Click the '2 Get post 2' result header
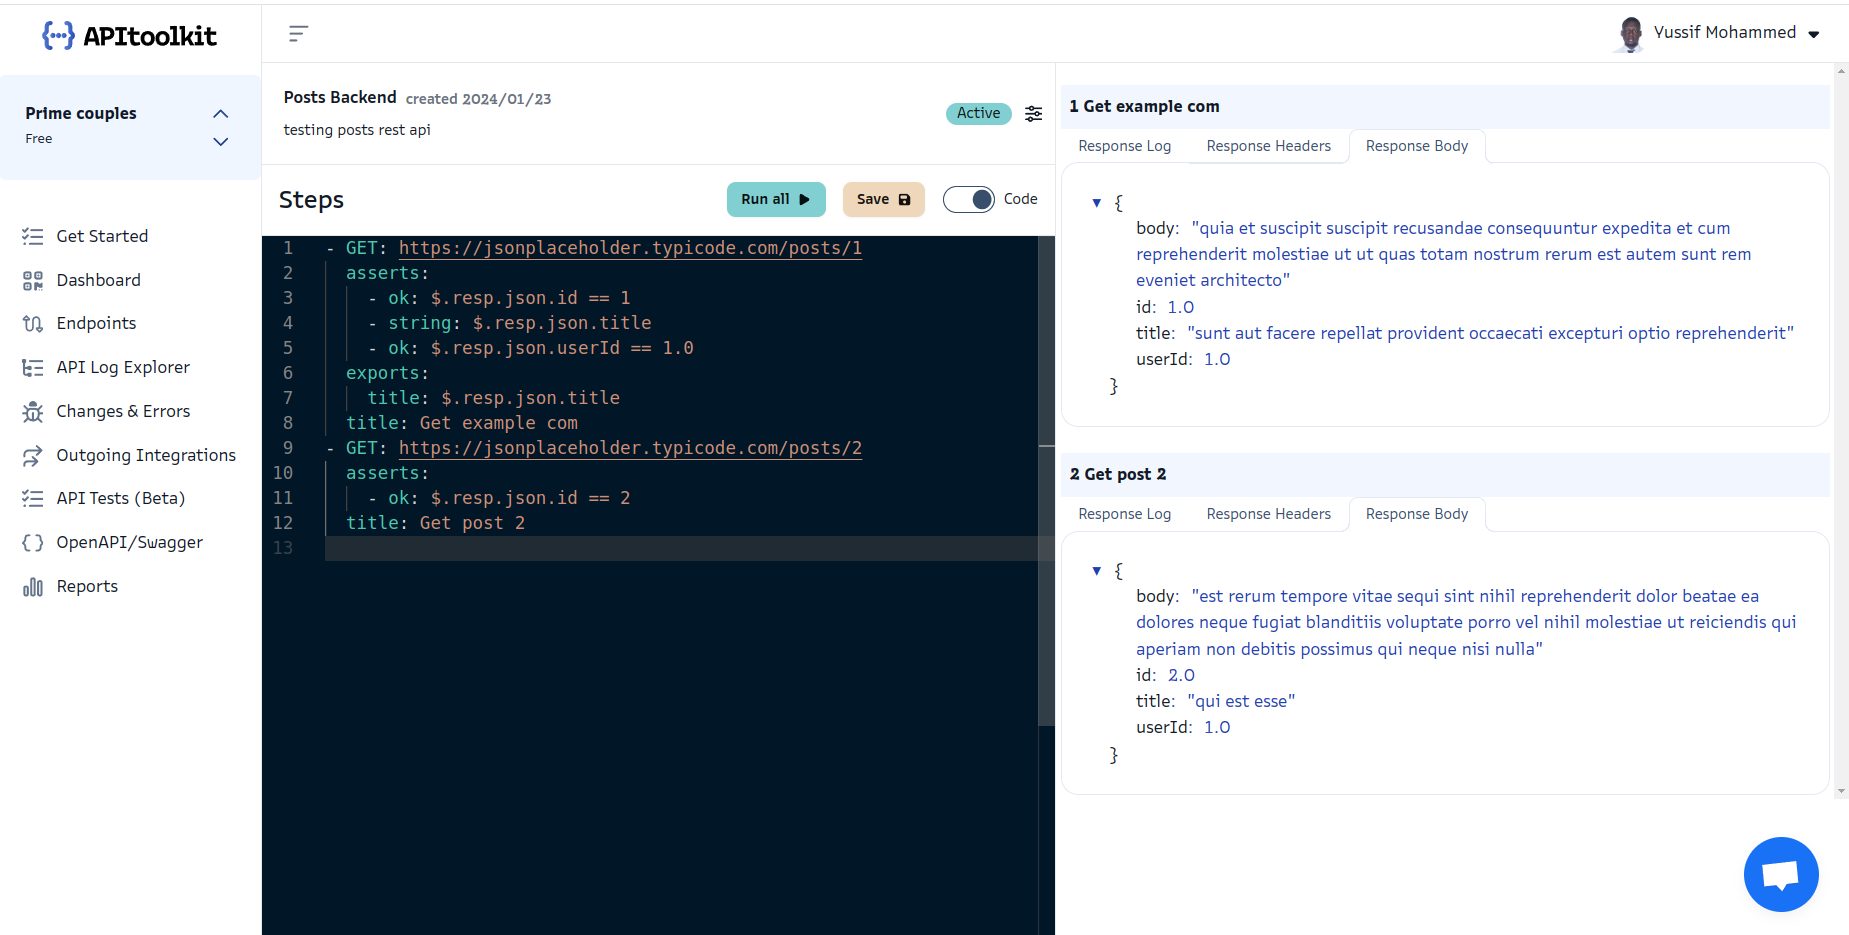 [x=1445, y=474]
